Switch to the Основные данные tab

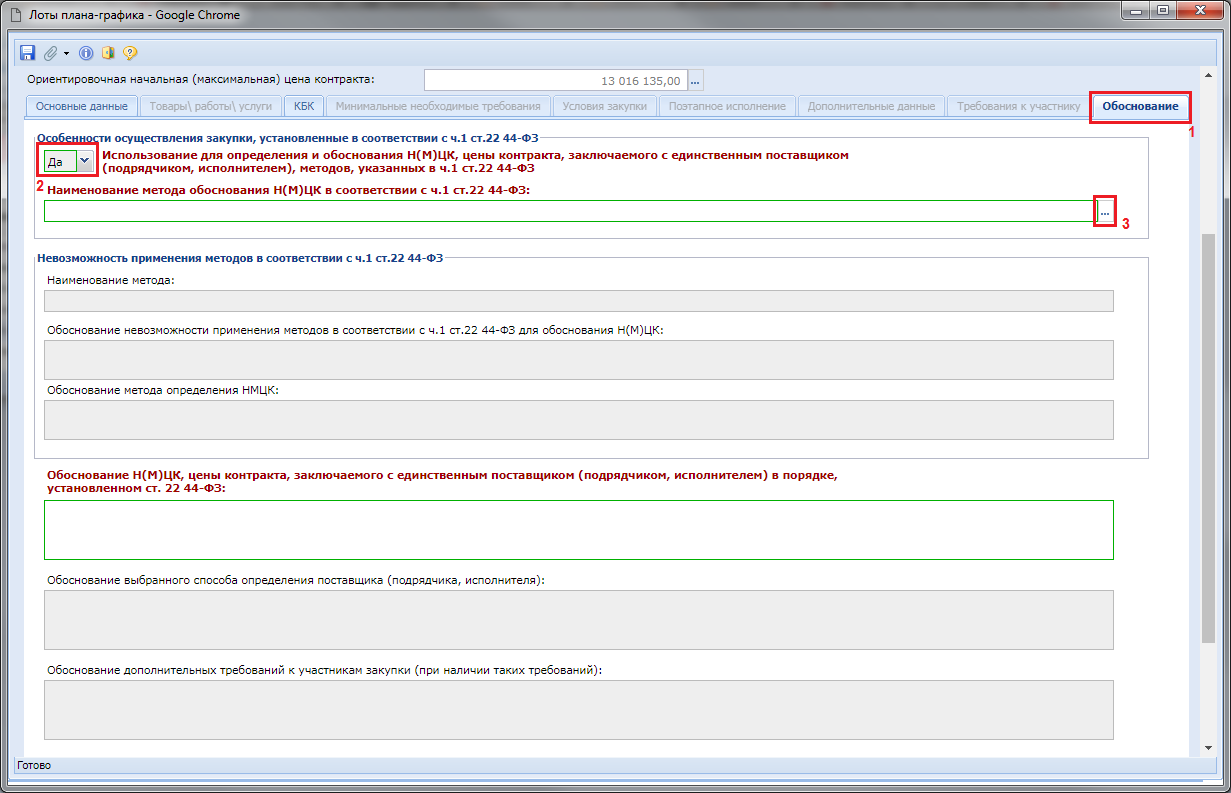81,106
